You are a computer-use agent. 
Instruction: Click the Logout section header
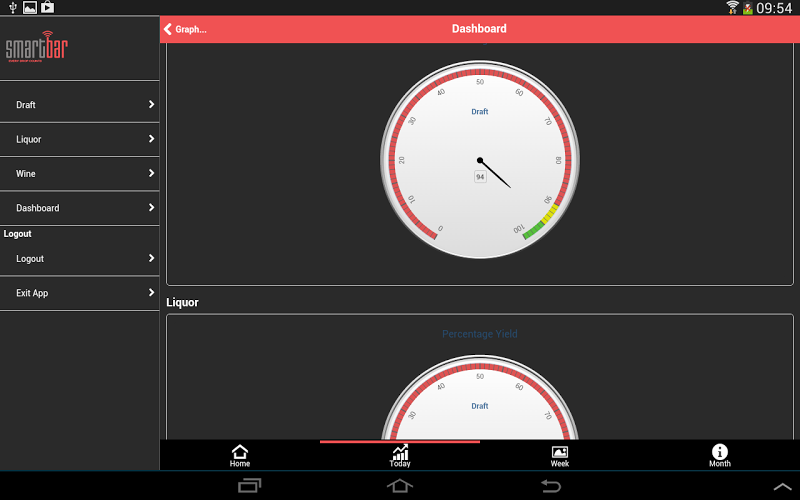[x=17, y=234]
